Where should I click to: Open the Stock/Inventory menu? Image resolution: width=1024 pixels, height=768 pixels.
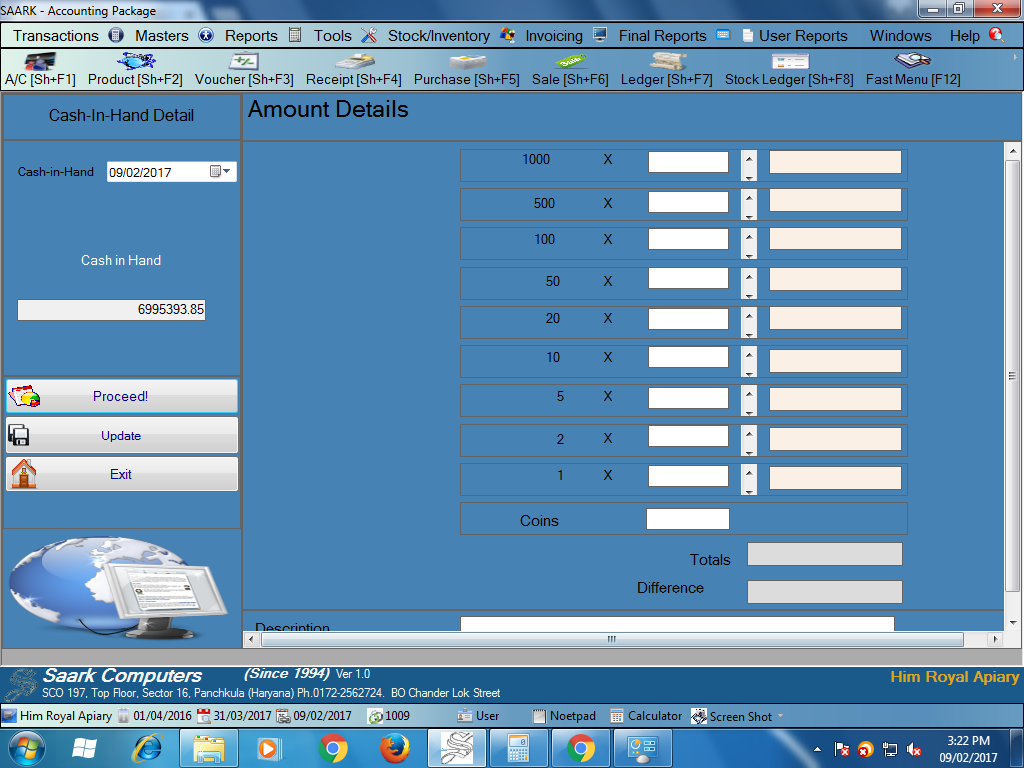click(438, 35)
